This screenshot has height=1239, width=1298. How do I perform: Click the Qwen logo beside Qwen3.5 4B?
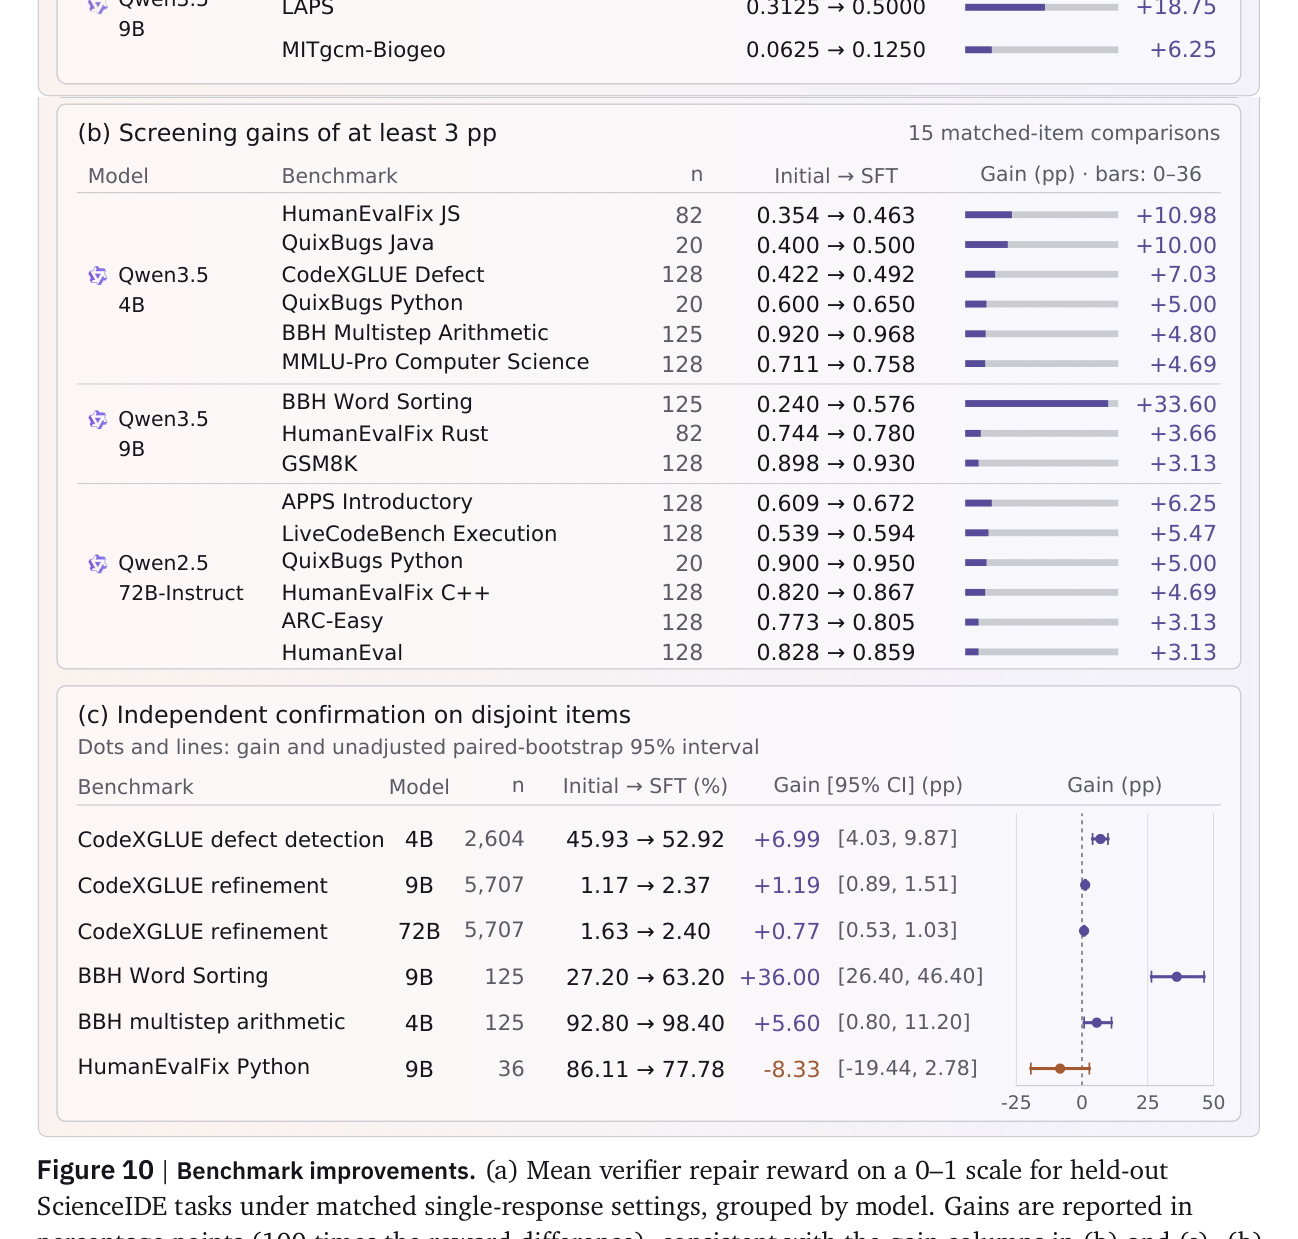pyautogui.click(x=98, y=275)
